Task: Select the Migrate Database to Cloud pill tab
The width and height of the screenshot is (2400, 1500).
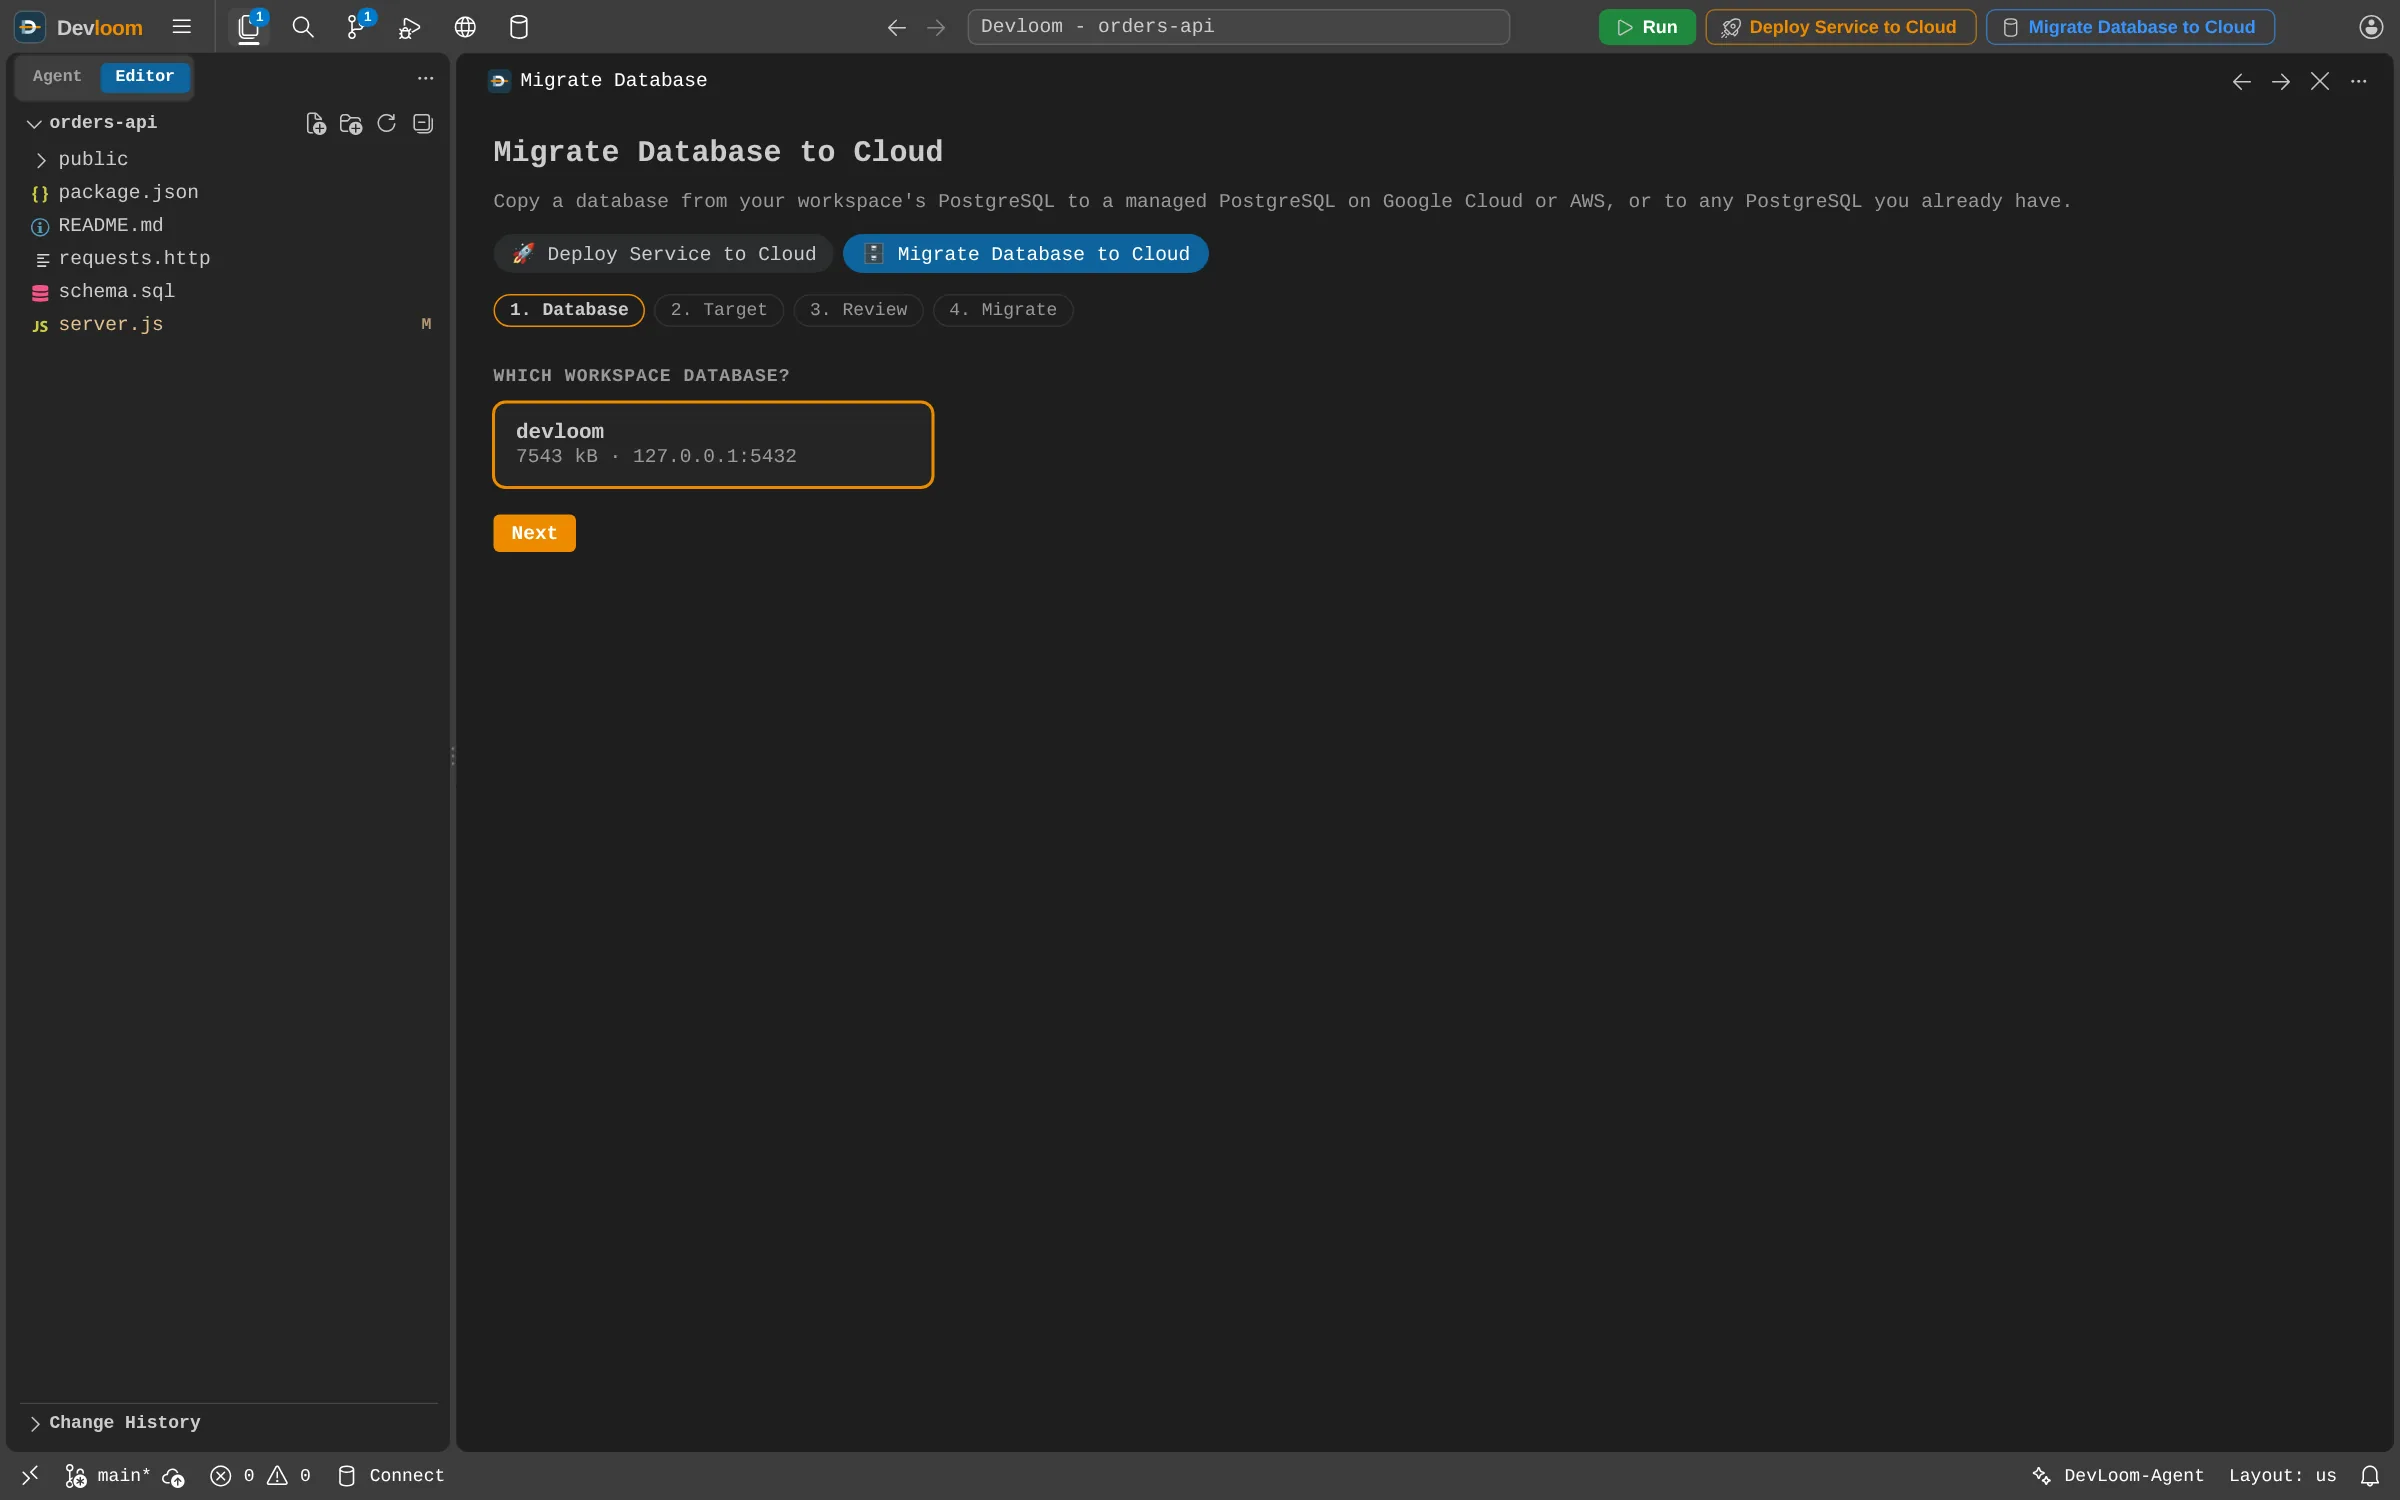Action: (1025, 254)
